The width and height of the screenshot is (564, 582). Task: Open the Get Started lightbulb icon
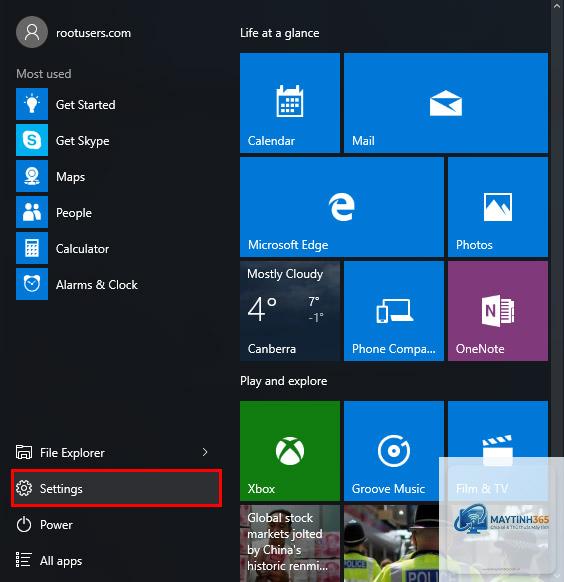pos(32,104)
